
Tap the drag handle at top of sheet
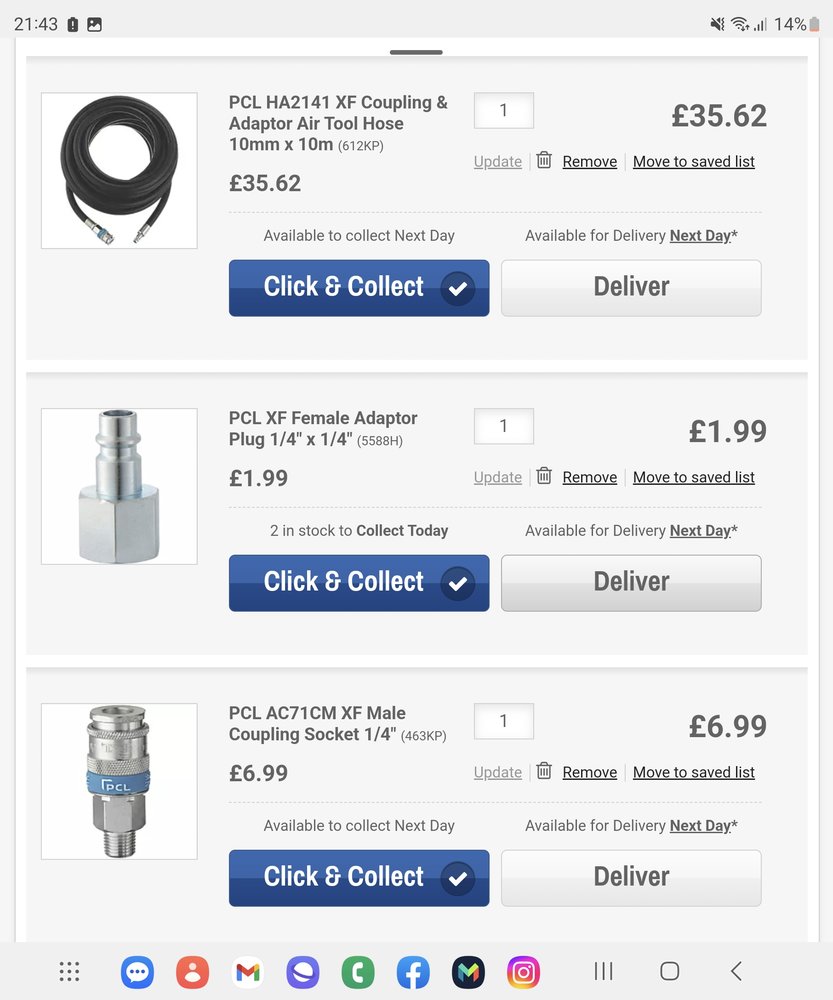(x=416, y=52)
